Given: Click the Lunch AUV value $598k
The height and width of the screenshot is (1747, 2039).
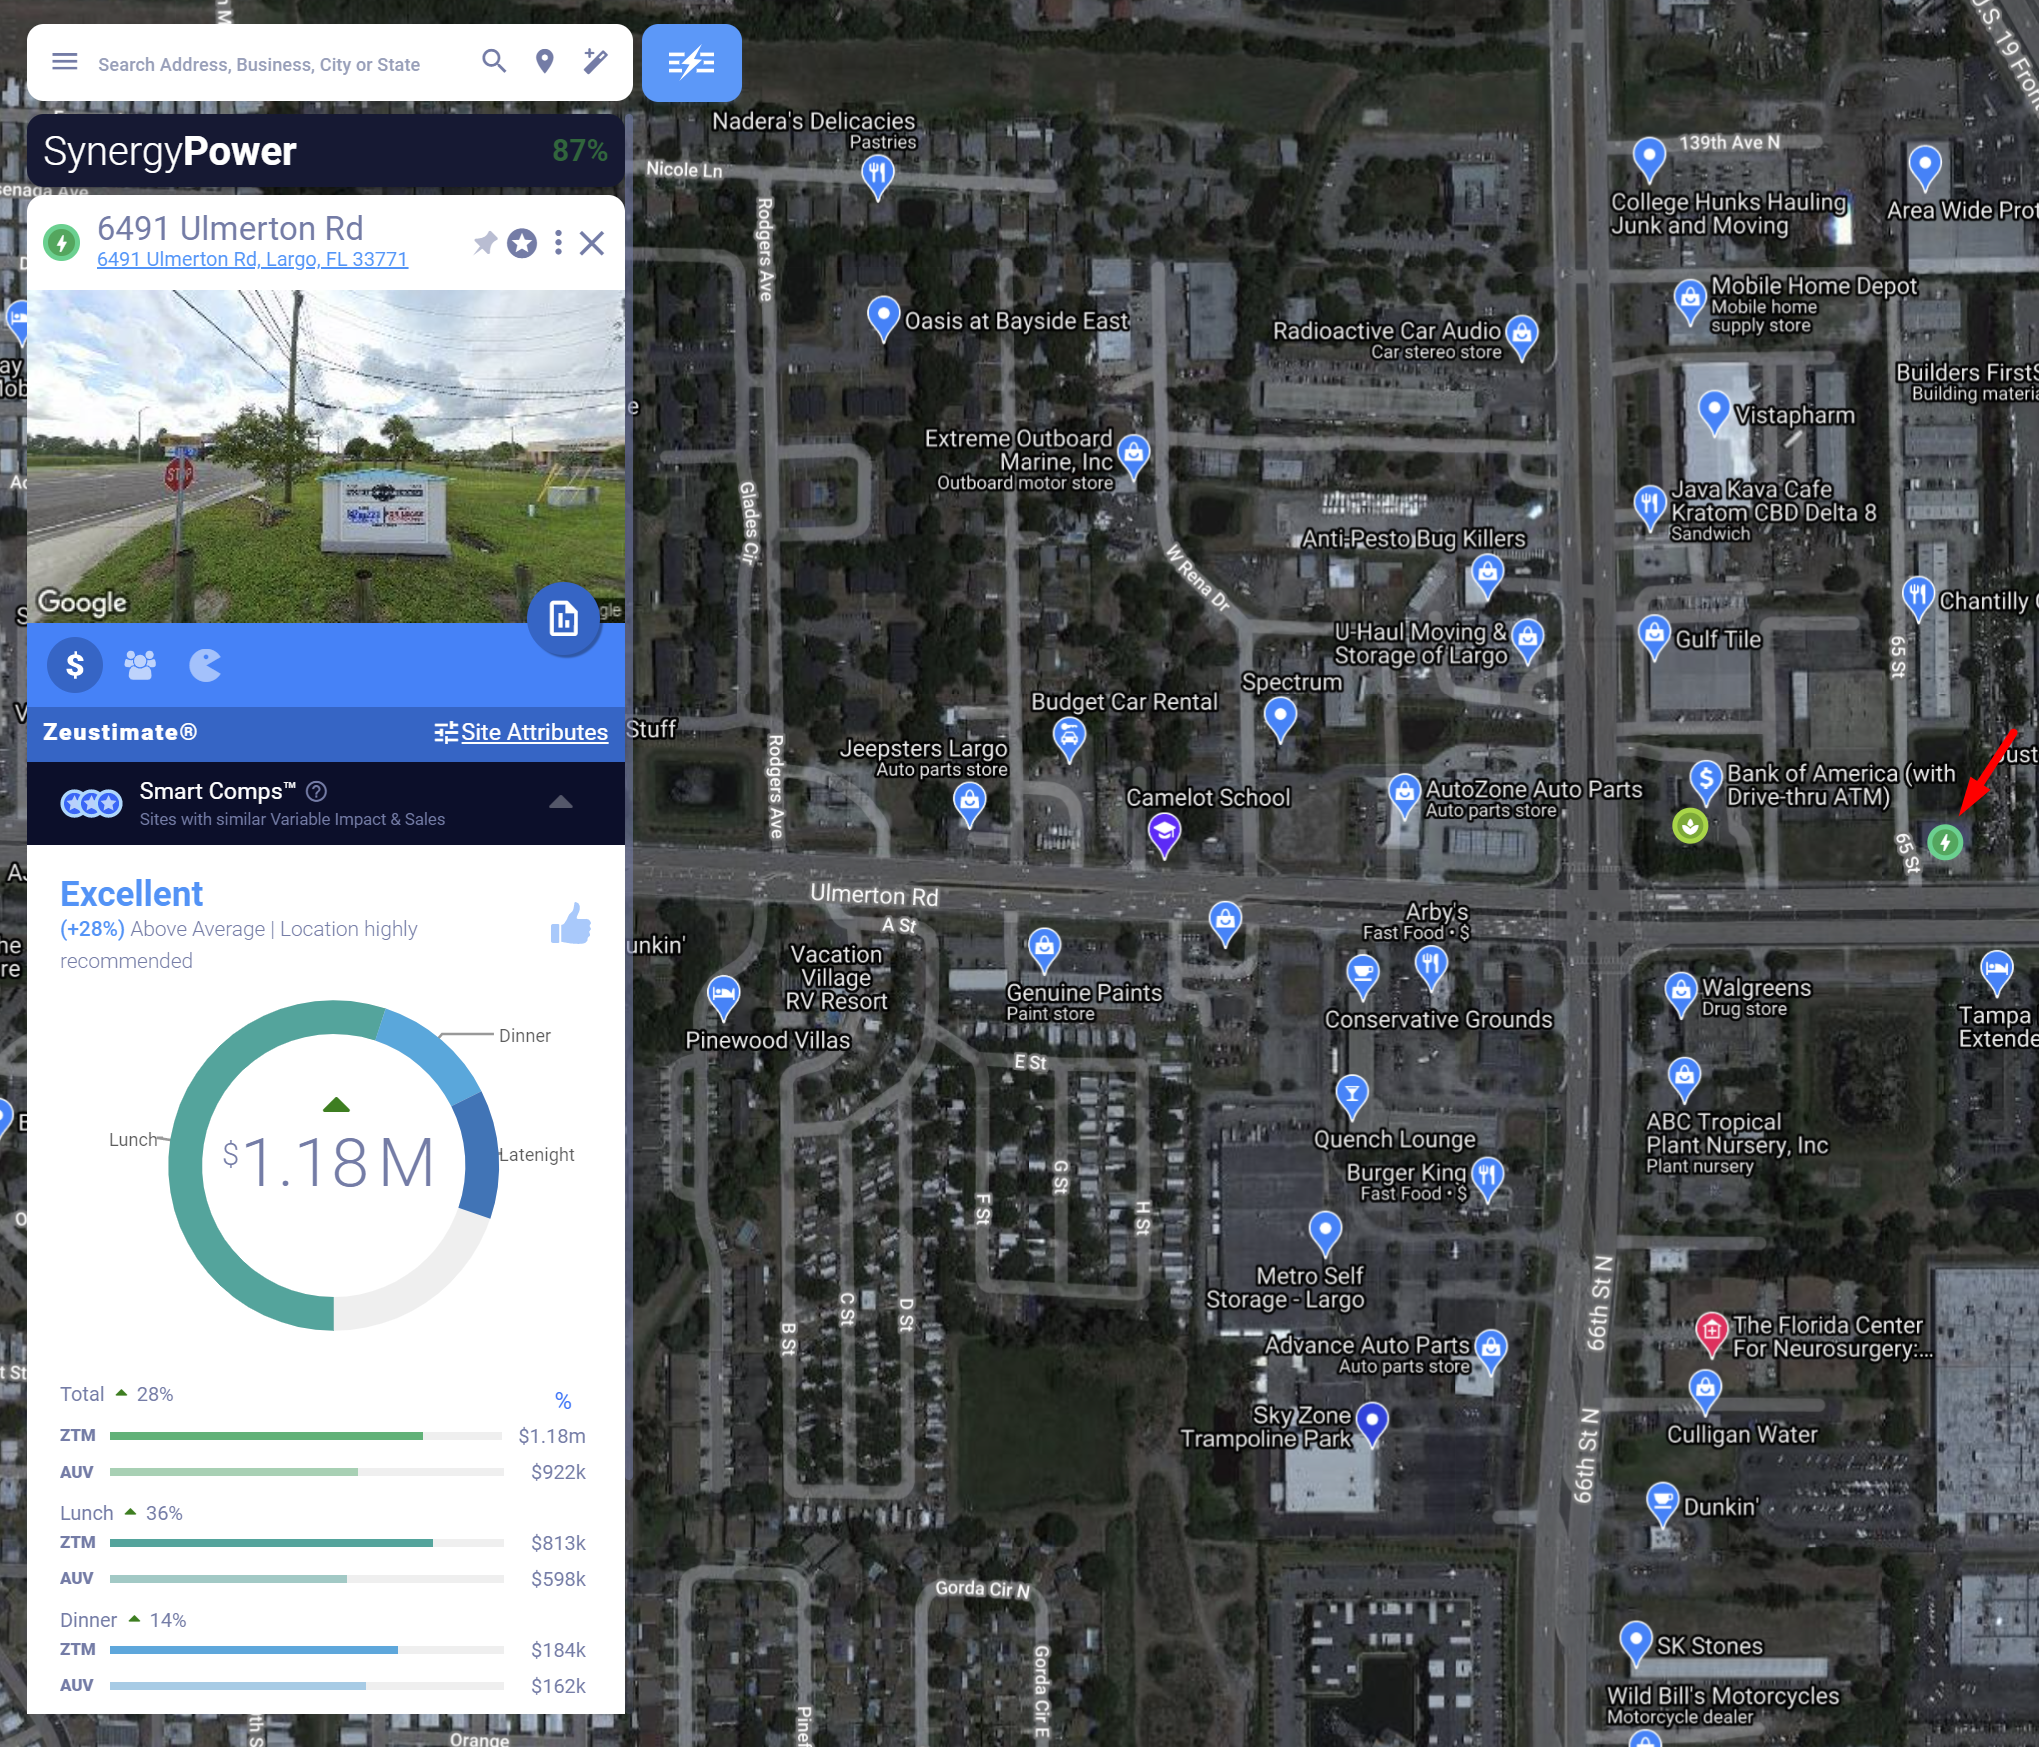Looking at the screenshot, I should point(558,1579).
